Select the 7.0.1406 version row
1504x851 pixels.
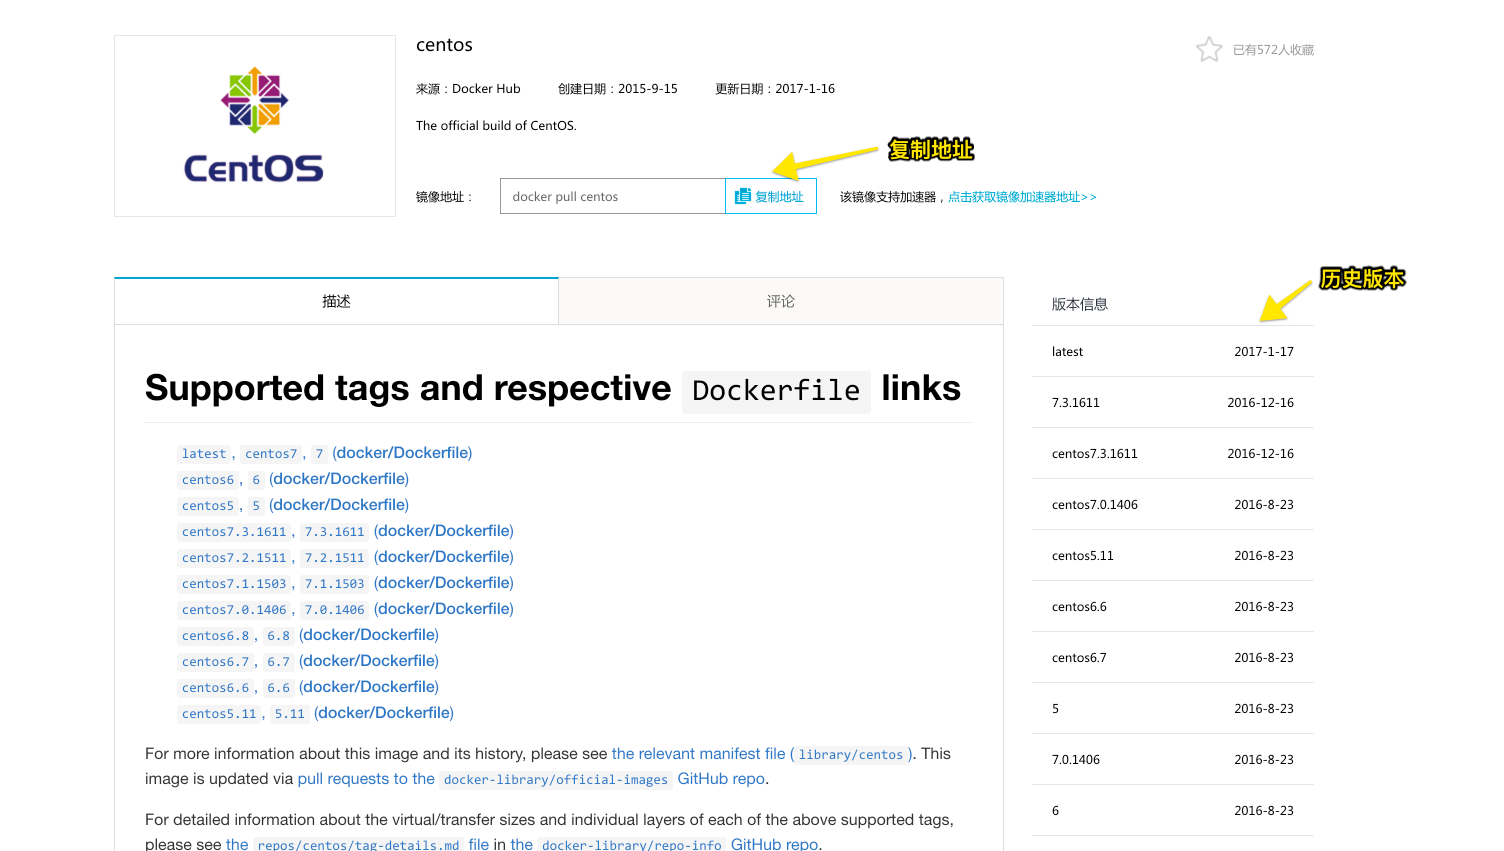coord(1173,760)
